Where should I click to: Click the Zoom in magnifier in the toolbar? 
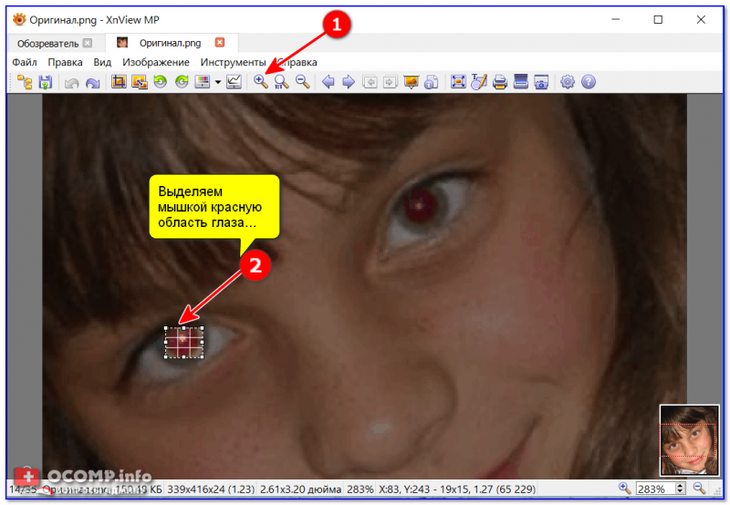(261, 82)
